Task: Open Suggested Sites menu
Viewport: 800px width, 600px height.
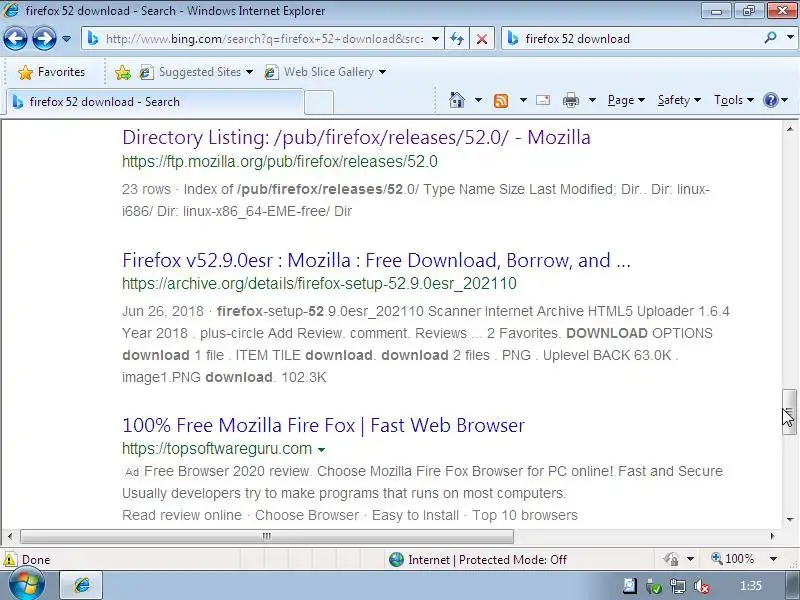Action: pos(196,72)
